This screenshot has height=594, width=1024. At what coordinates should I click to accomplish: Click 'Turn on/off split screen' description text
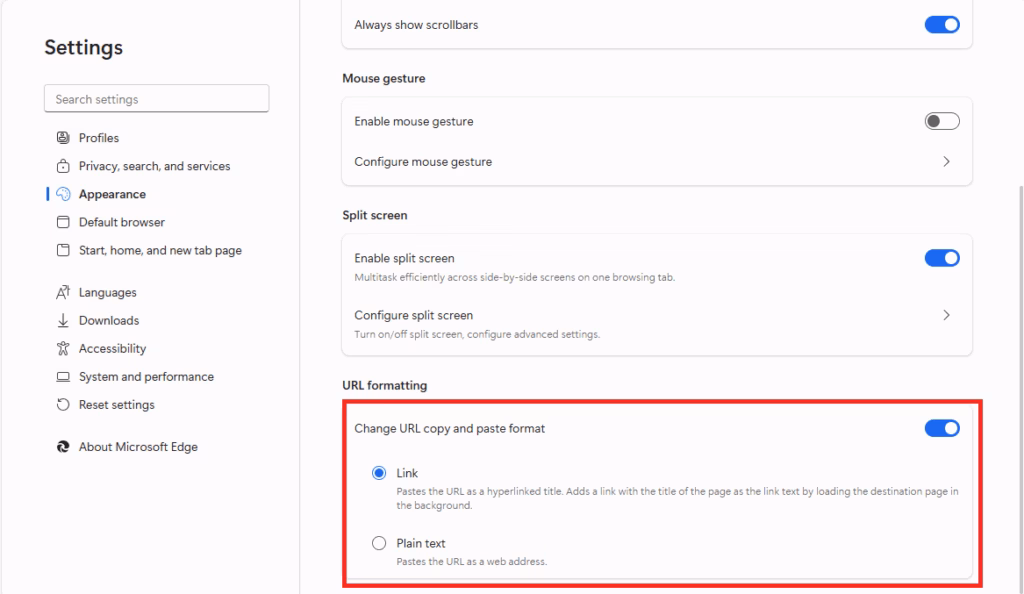click(477, 334)
